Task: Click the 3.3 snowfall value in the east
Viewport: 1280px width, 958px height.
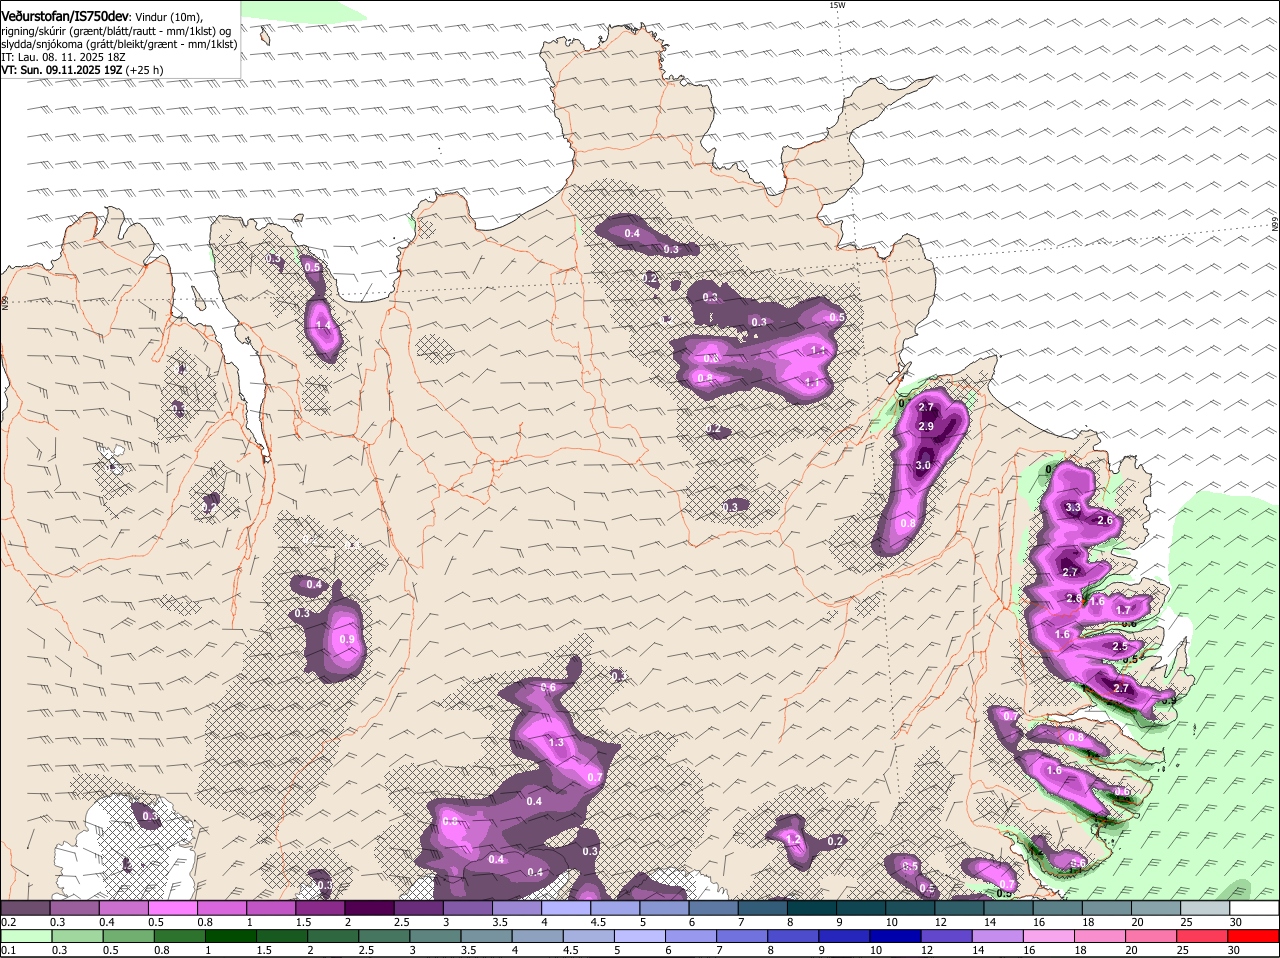Action: tap(1073, 508)
